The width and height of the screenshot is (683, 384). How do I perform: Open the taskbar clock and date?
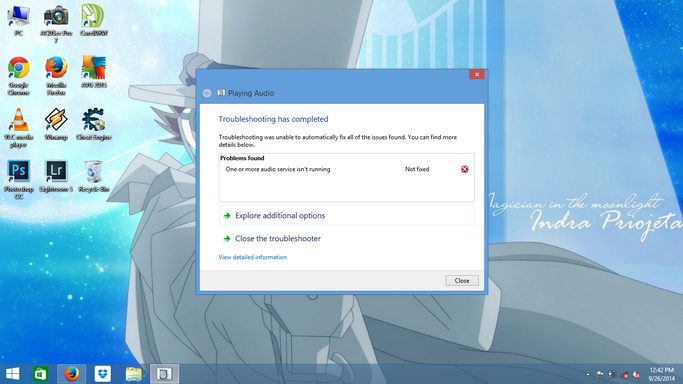click(661, 374)
